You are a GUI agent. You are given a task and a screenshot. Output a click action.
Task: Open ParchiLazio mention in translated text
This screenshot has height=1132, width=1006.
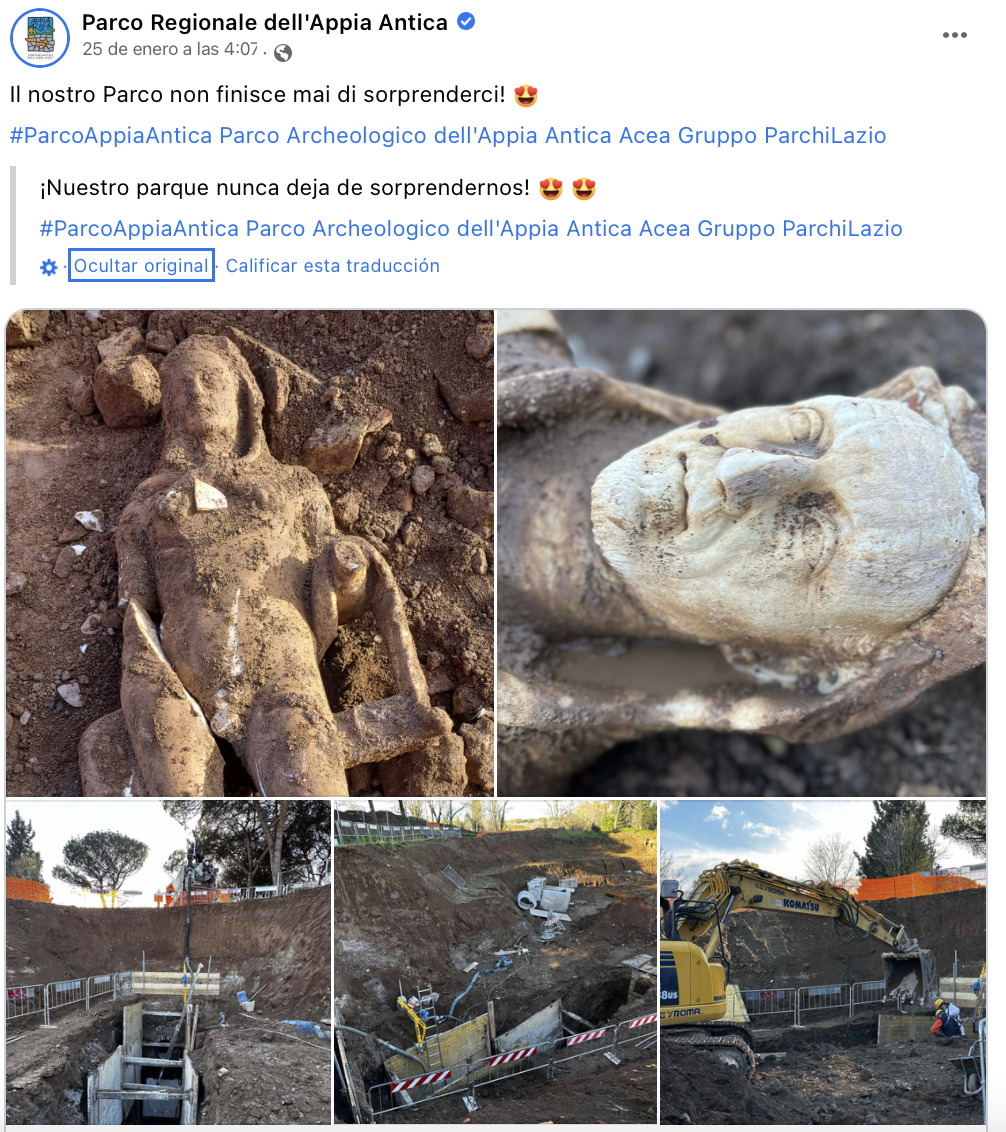[x=842, y=229]
